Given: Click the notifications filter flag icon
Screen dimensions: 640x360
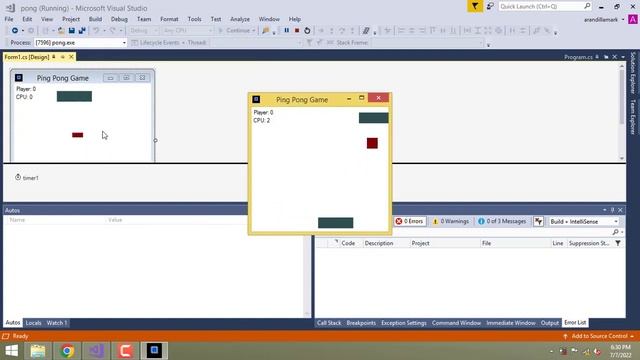Looking at the screenshot, I should click(475, 6).
